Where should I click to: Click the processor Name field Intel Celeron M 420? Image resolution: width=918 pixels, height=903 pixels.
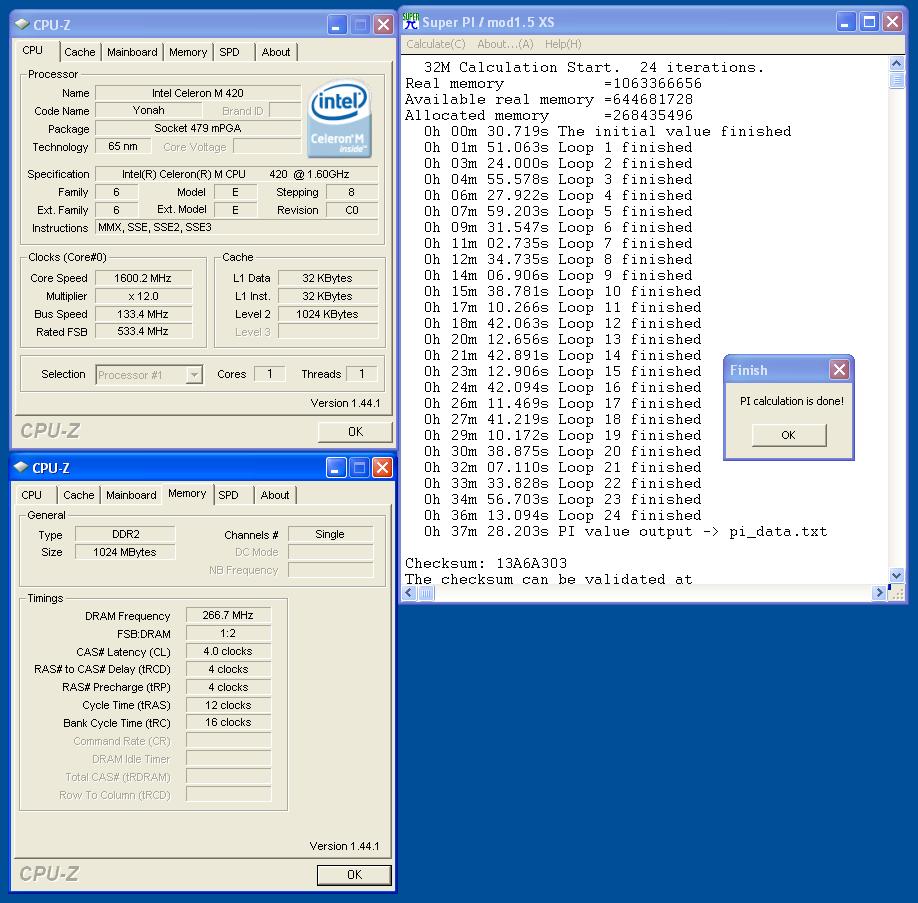click(198, 93)
